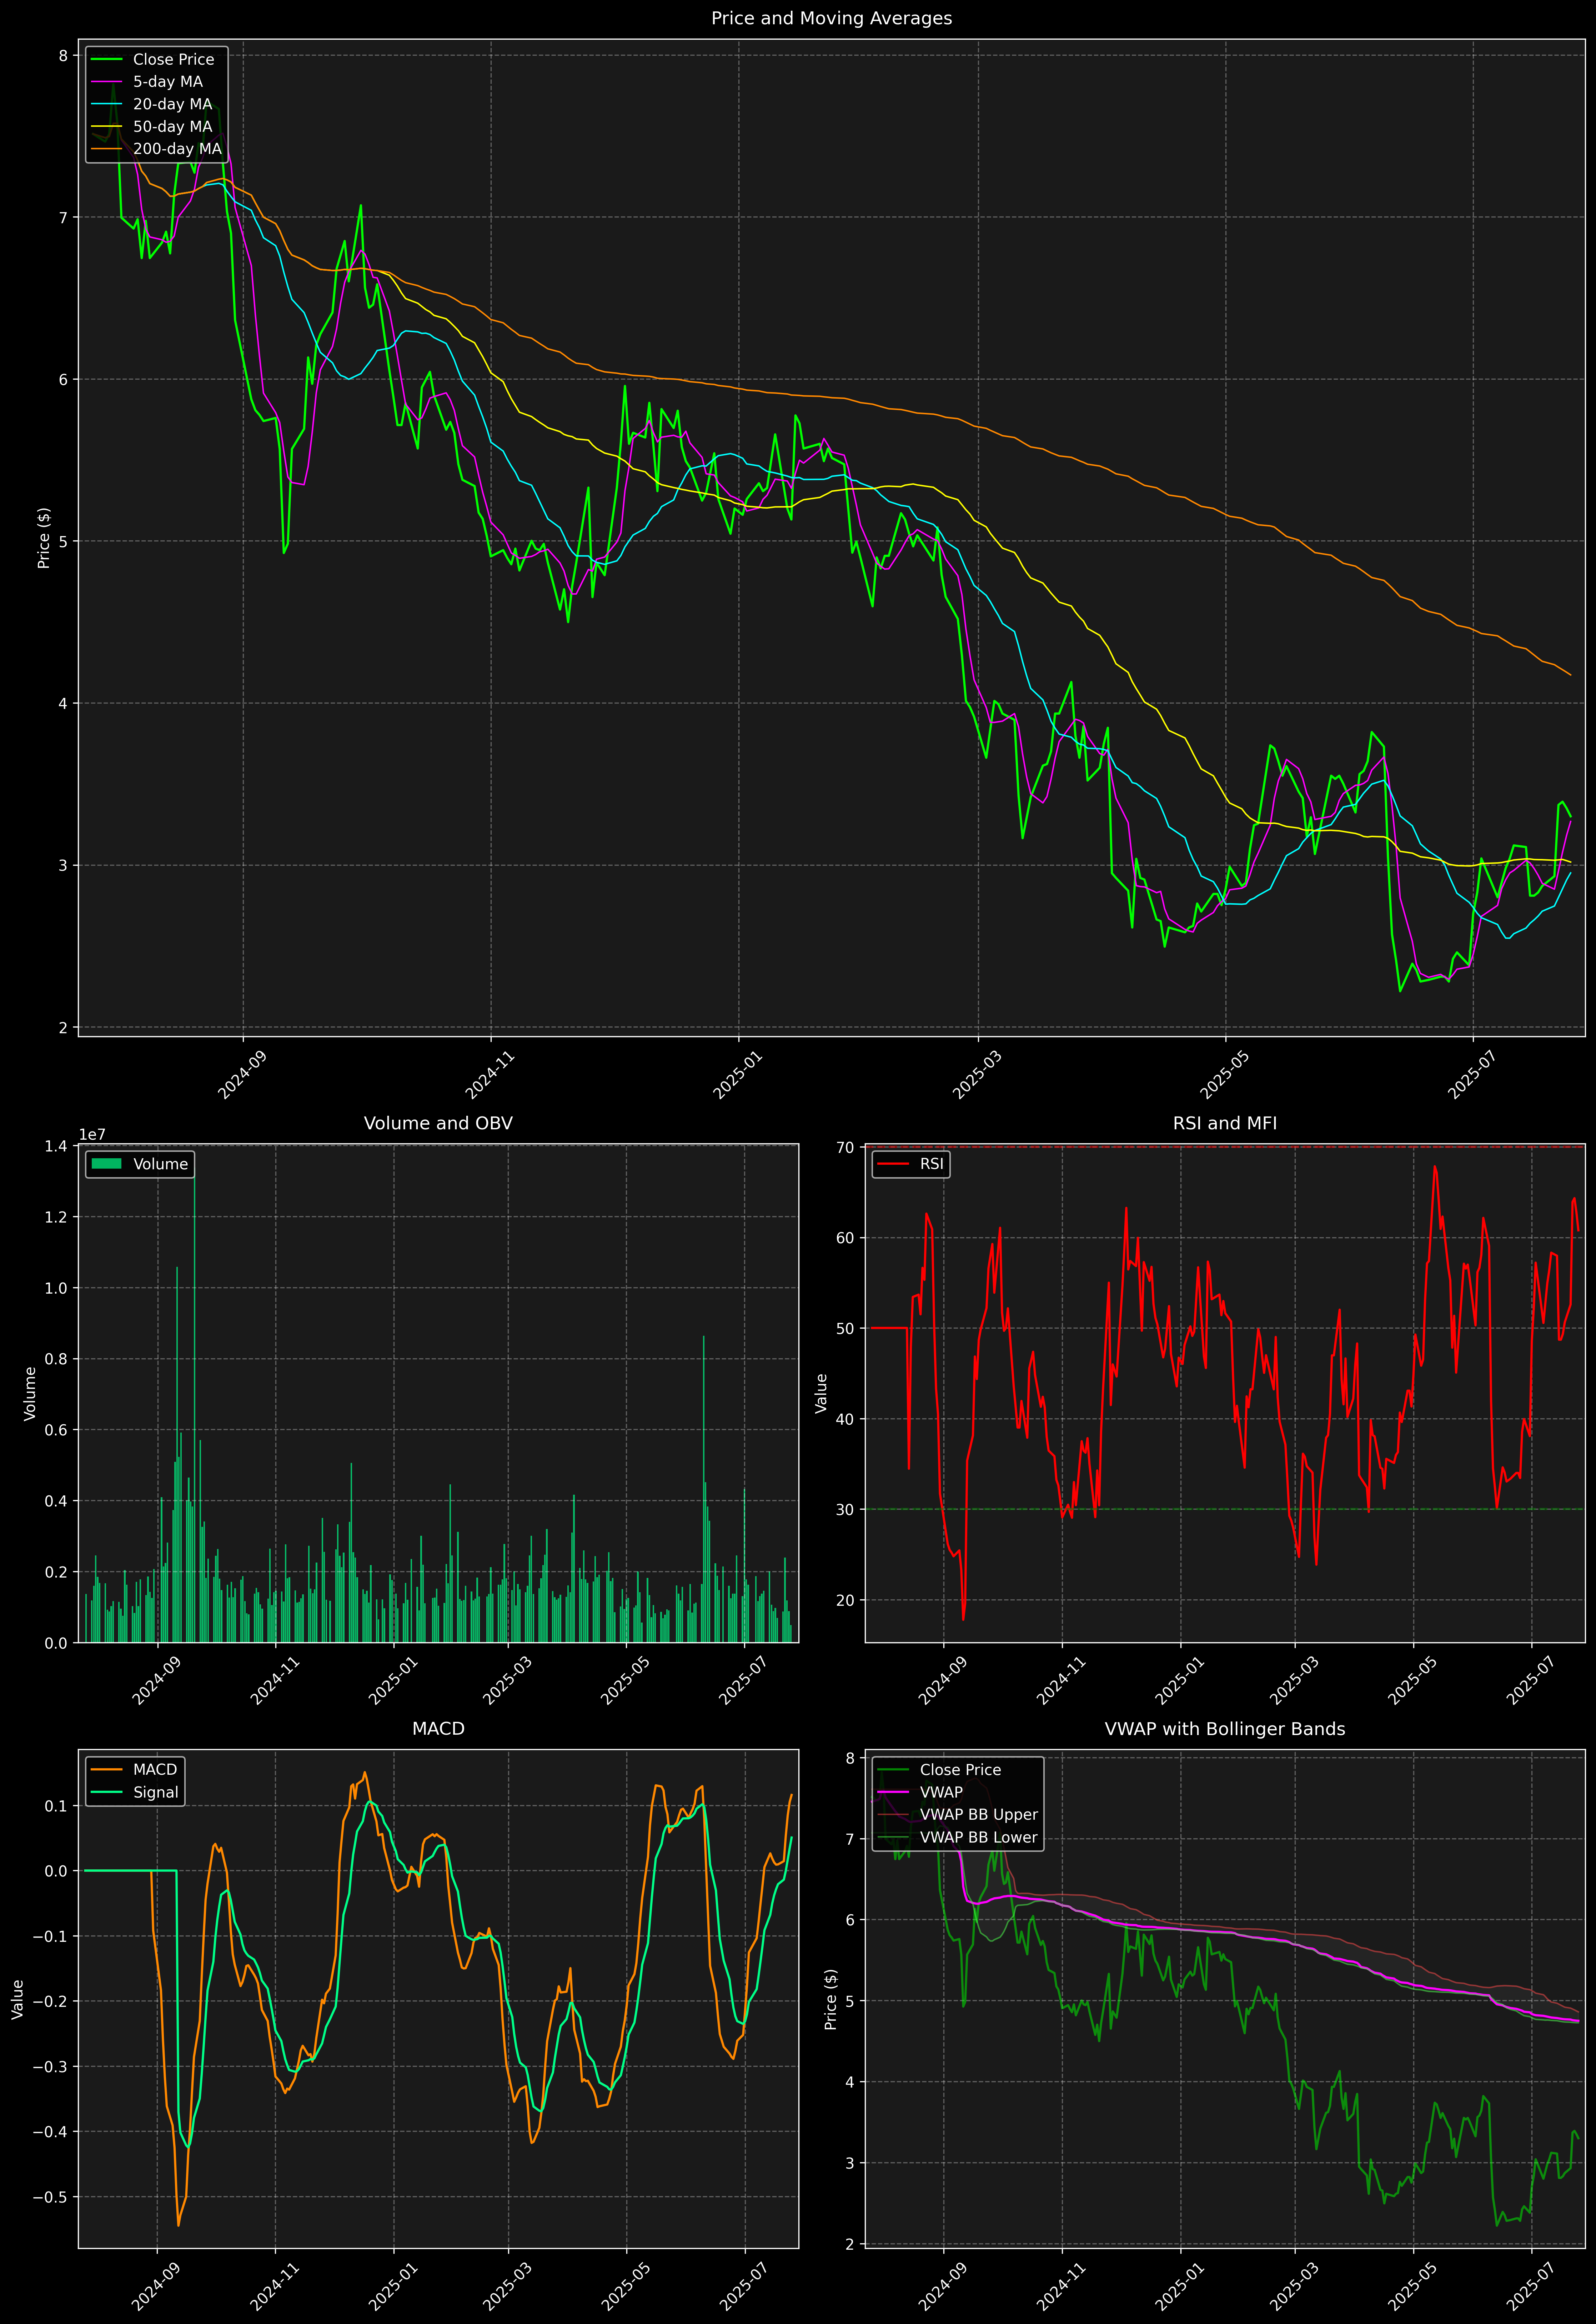The height and width of the screenshot is (2324, 1596).
Task: Click the 'Value' y-axis label of the MACD chart
Action: pos(18,1999)
